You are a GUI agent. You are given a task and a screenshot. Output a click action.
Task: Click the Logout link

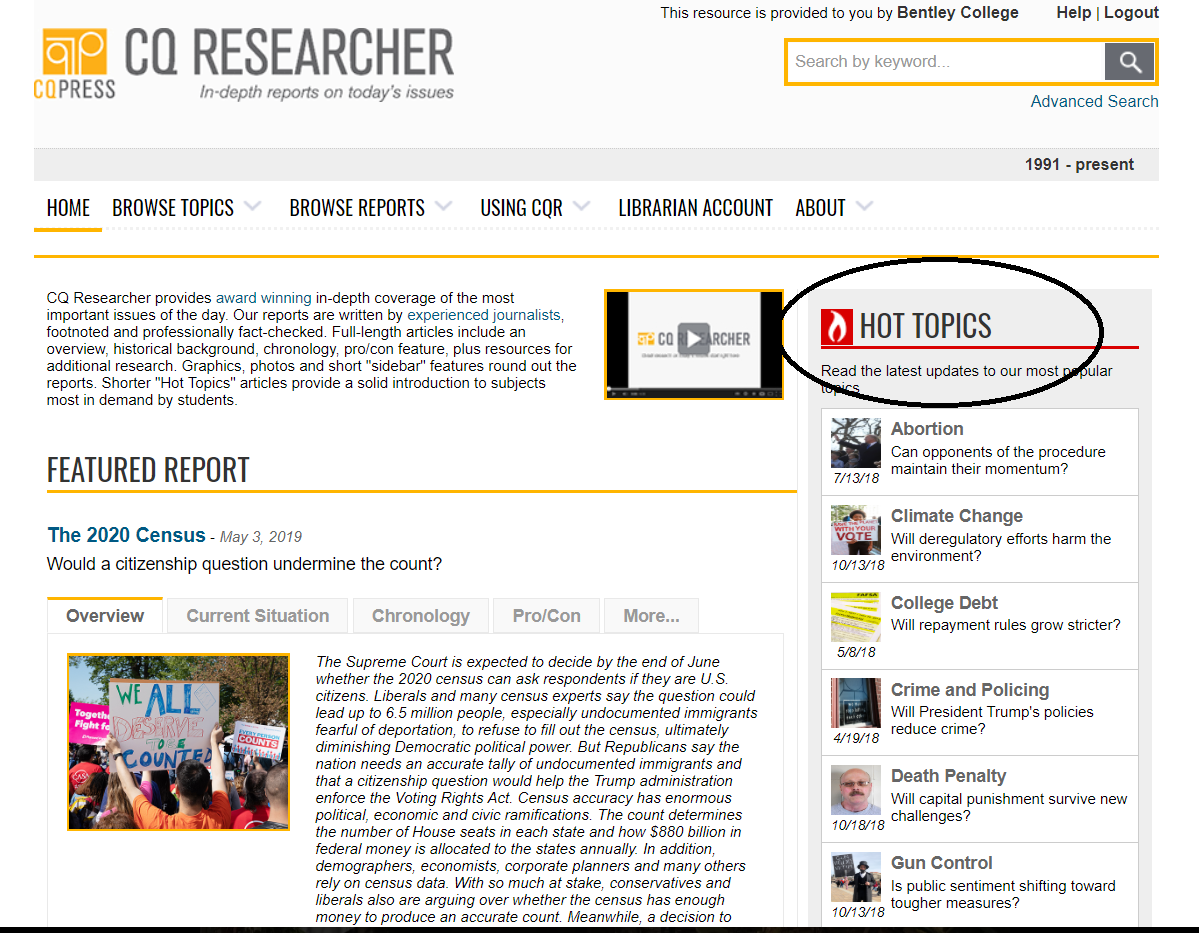pos(1131,13)
